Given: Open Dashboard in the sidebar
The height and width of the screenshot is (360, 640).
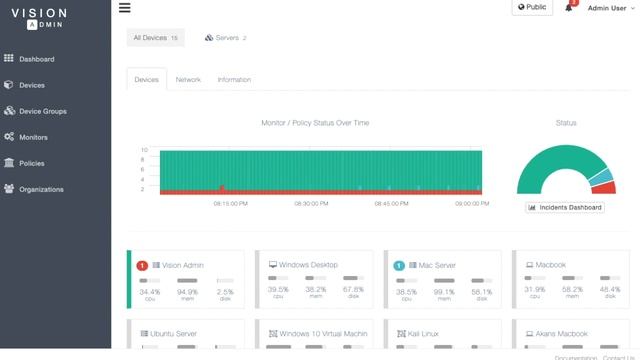Looking at the screenshot, I should click(x=37, y=59).
